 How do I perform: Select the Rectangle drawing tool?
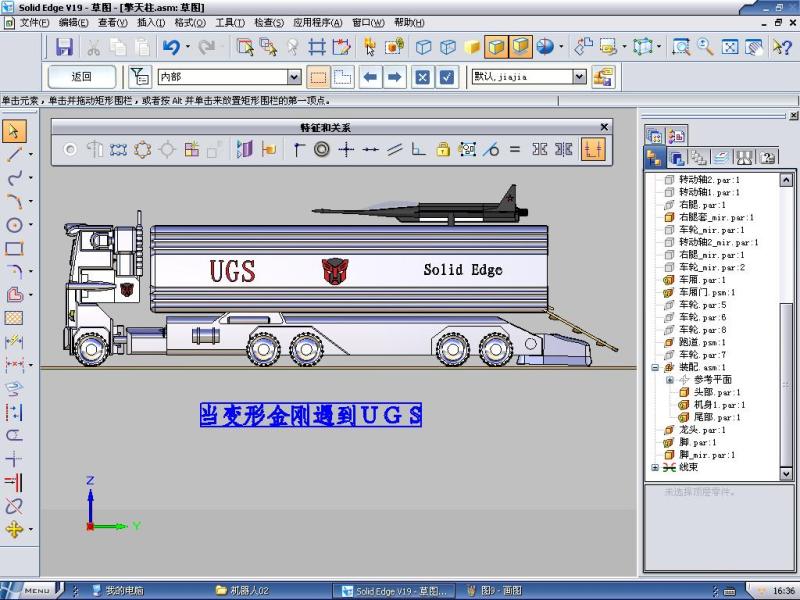(x=14, y=248)
